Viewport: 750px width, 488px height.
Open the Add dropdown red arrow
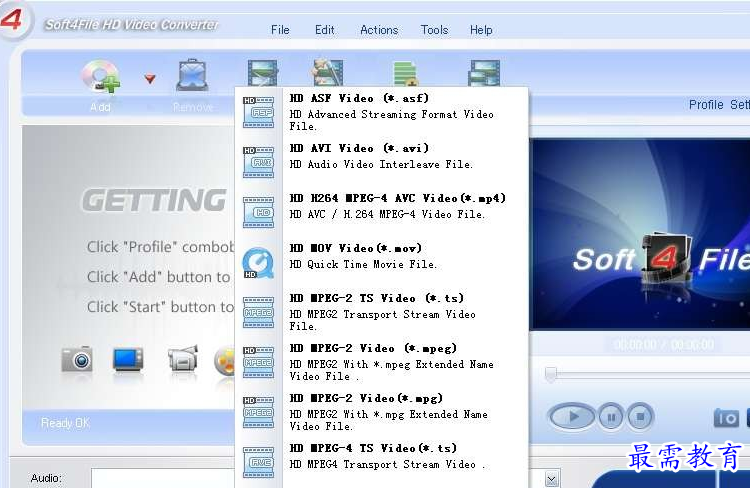click(150, 78)
